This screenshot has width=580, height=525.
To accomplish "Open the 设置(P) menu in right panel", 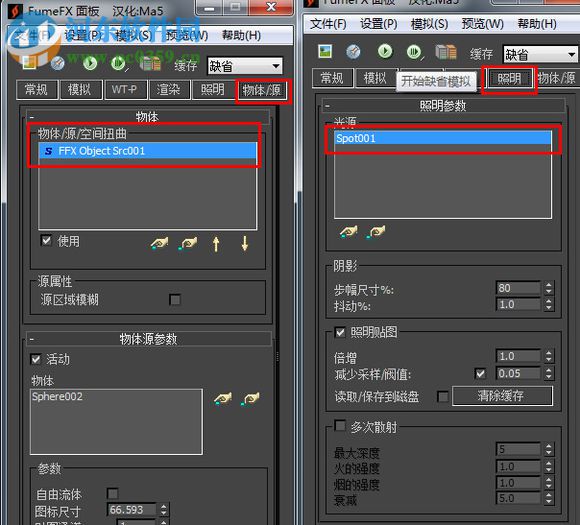I will 379,24.
